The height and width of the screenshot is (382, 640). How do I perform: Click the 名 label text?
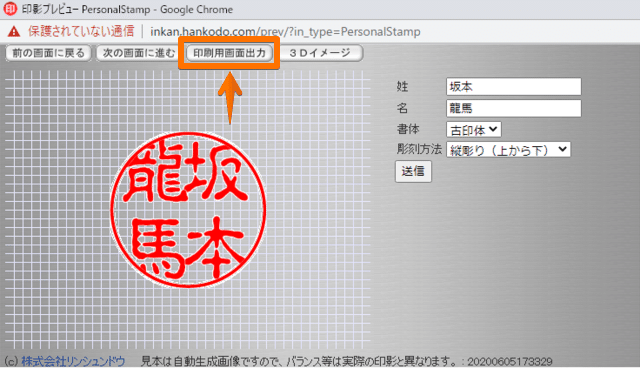402,108
